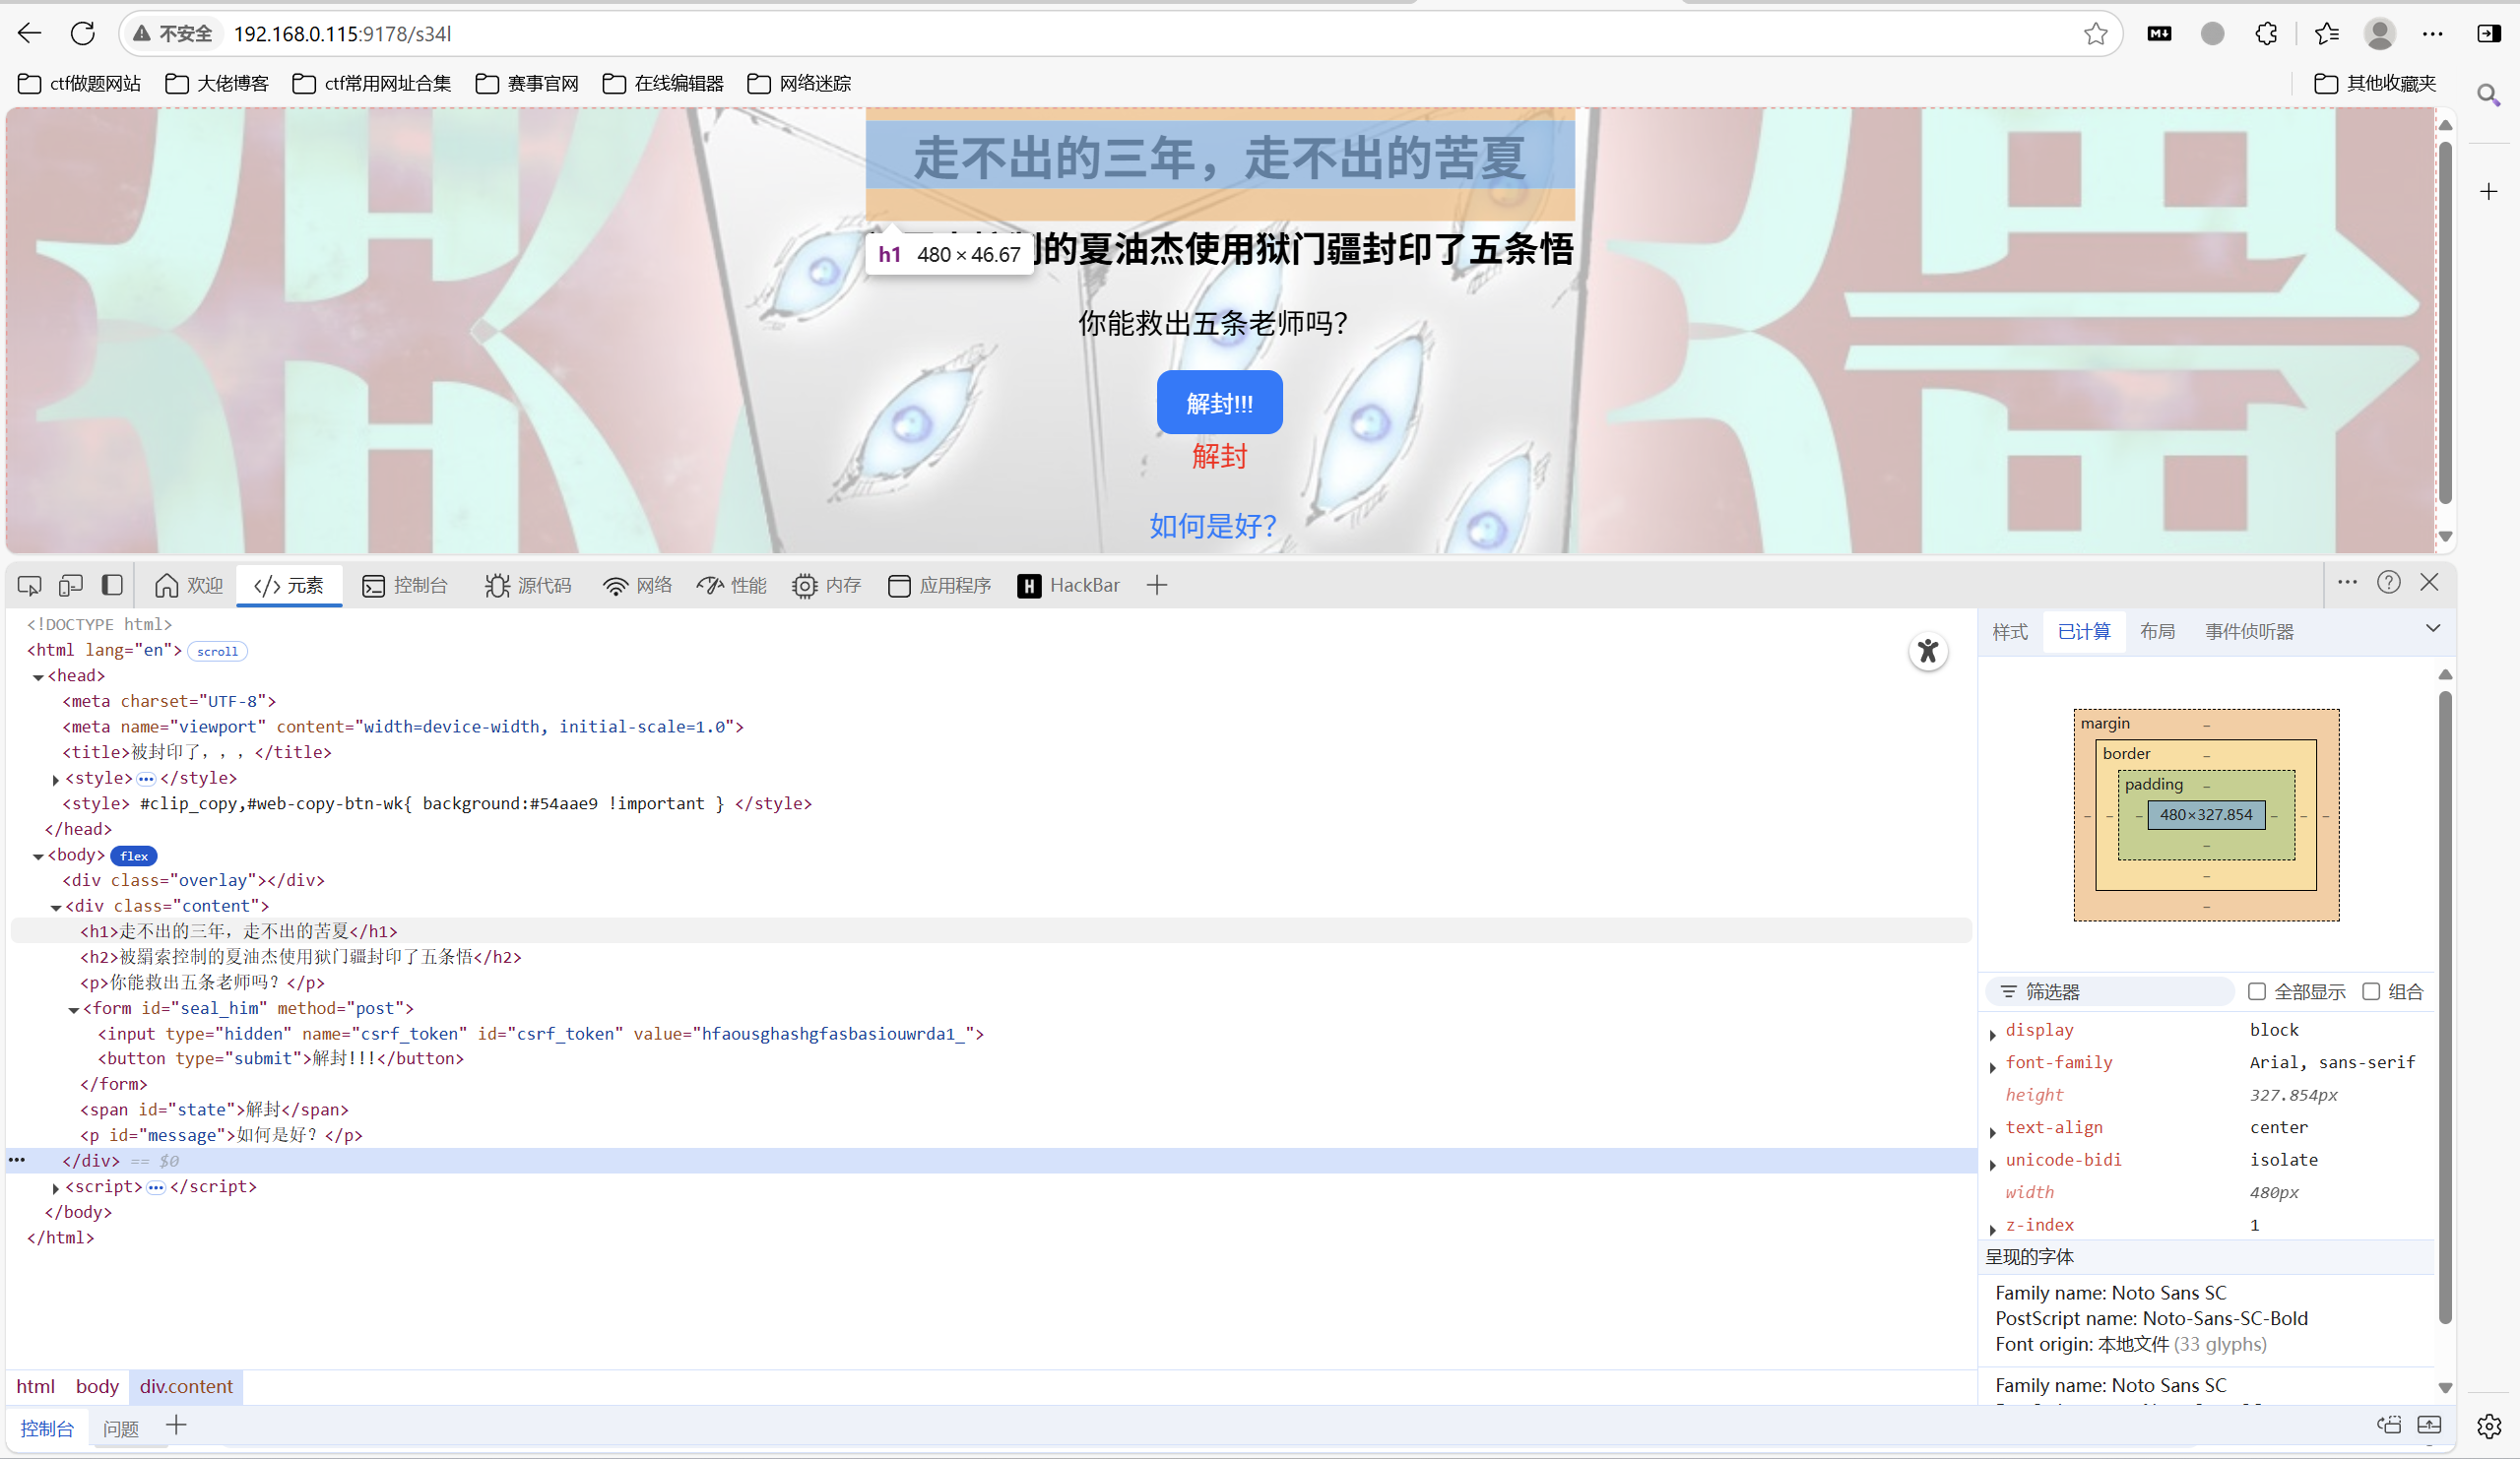Open the 大佬博客 bookmark folder

217,84
